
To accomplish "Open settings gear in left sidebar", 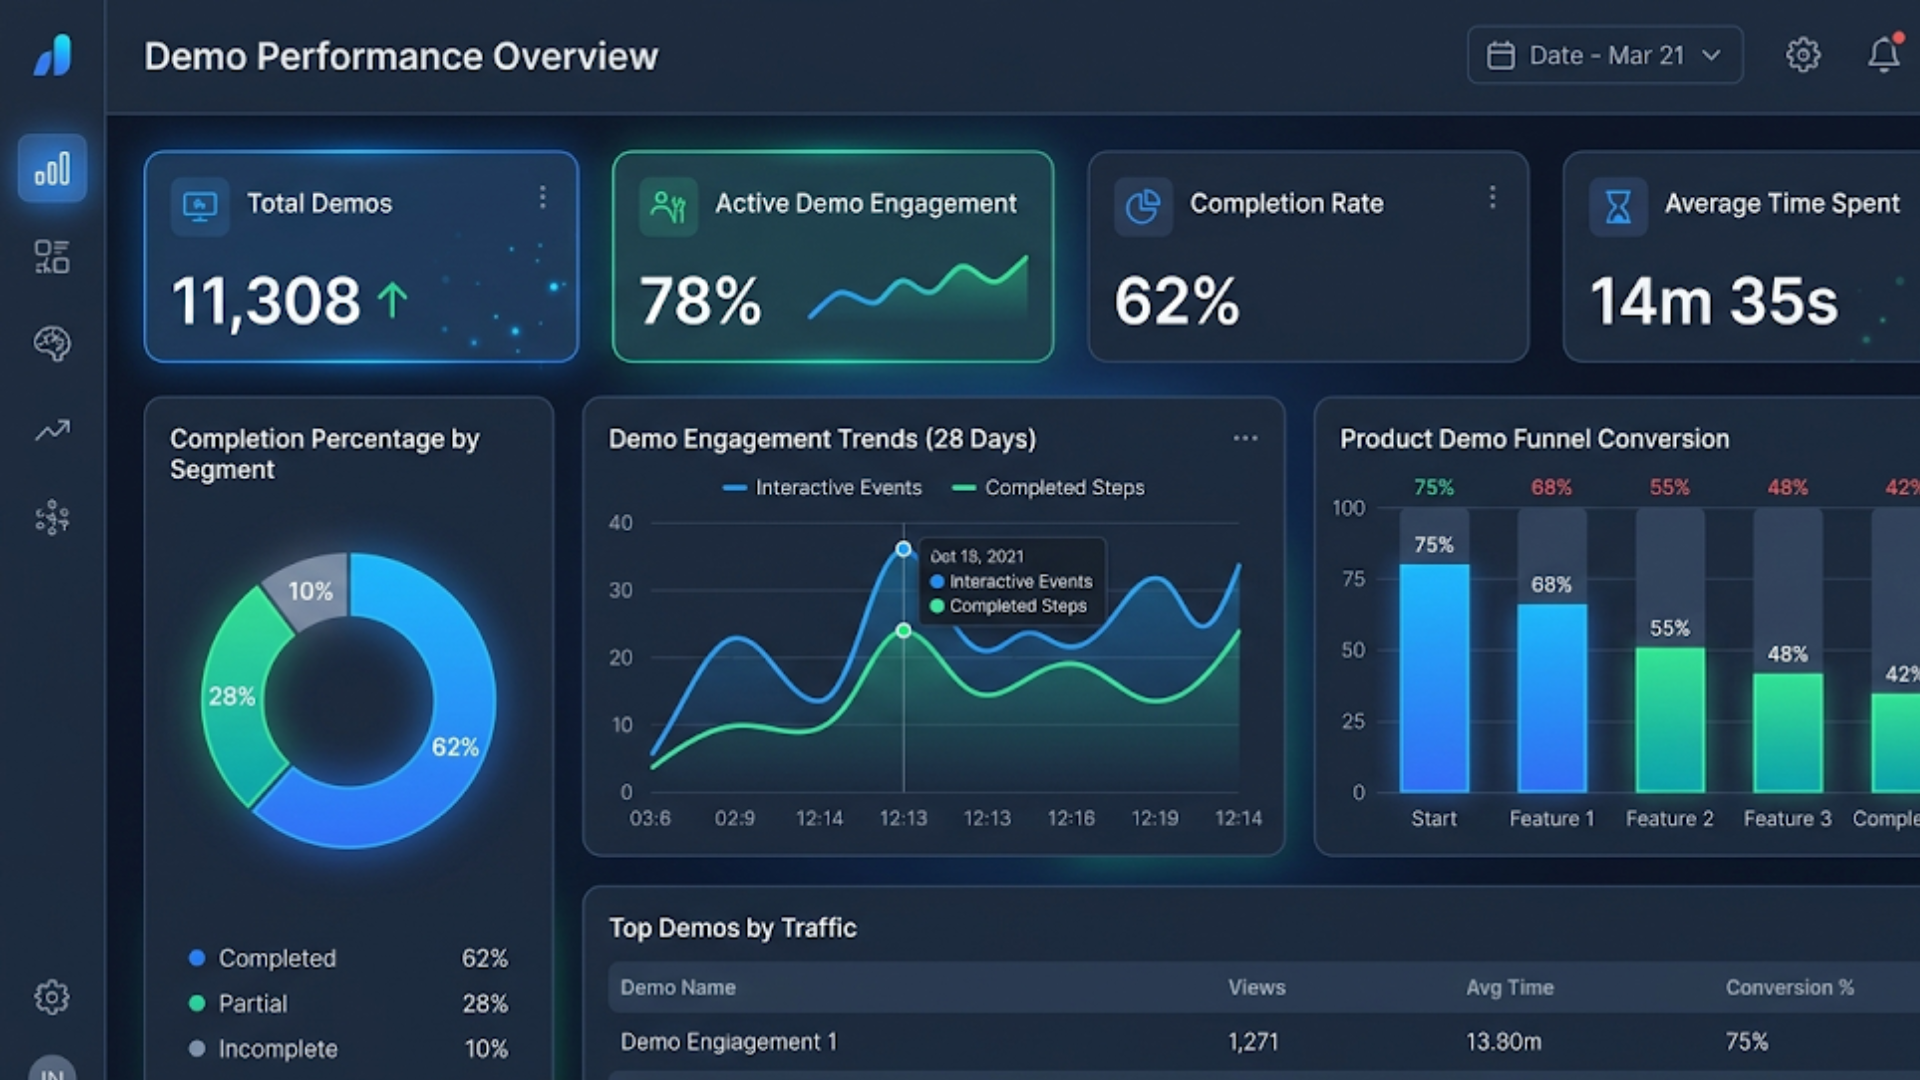I will pyautogui.click(x=52, y=997).
